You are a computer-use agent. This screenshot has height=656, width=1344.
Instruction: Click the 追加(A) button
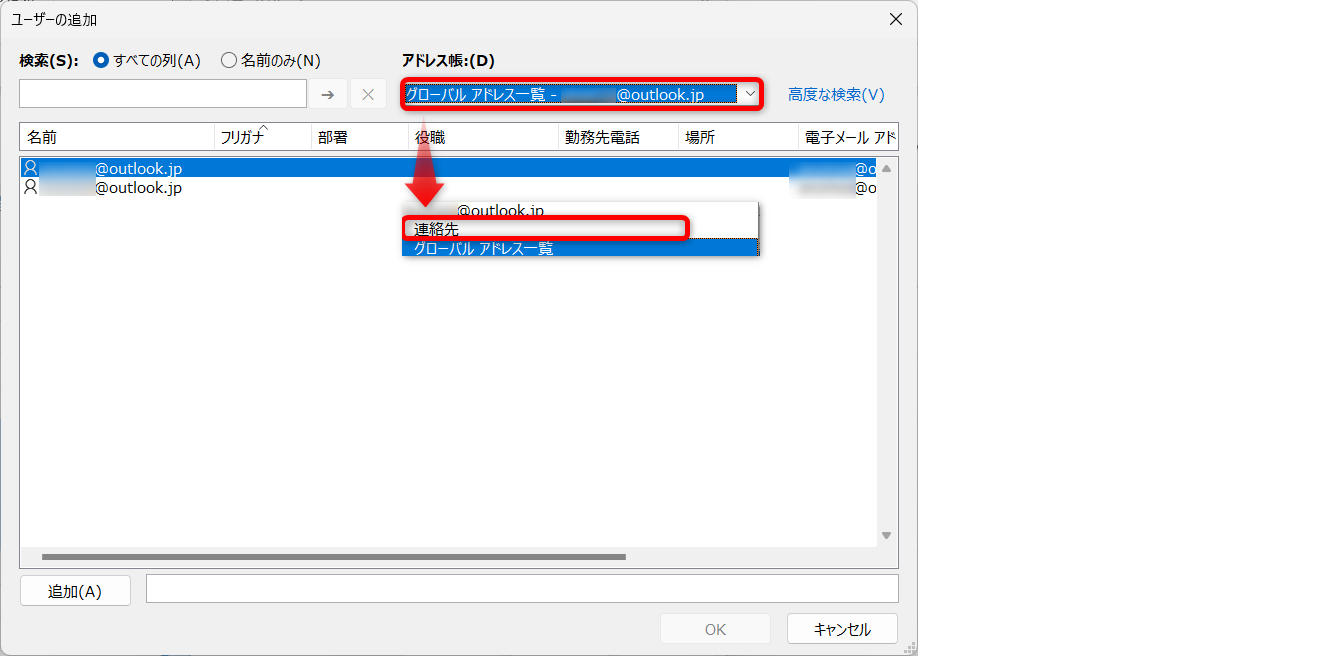[75, 591]
